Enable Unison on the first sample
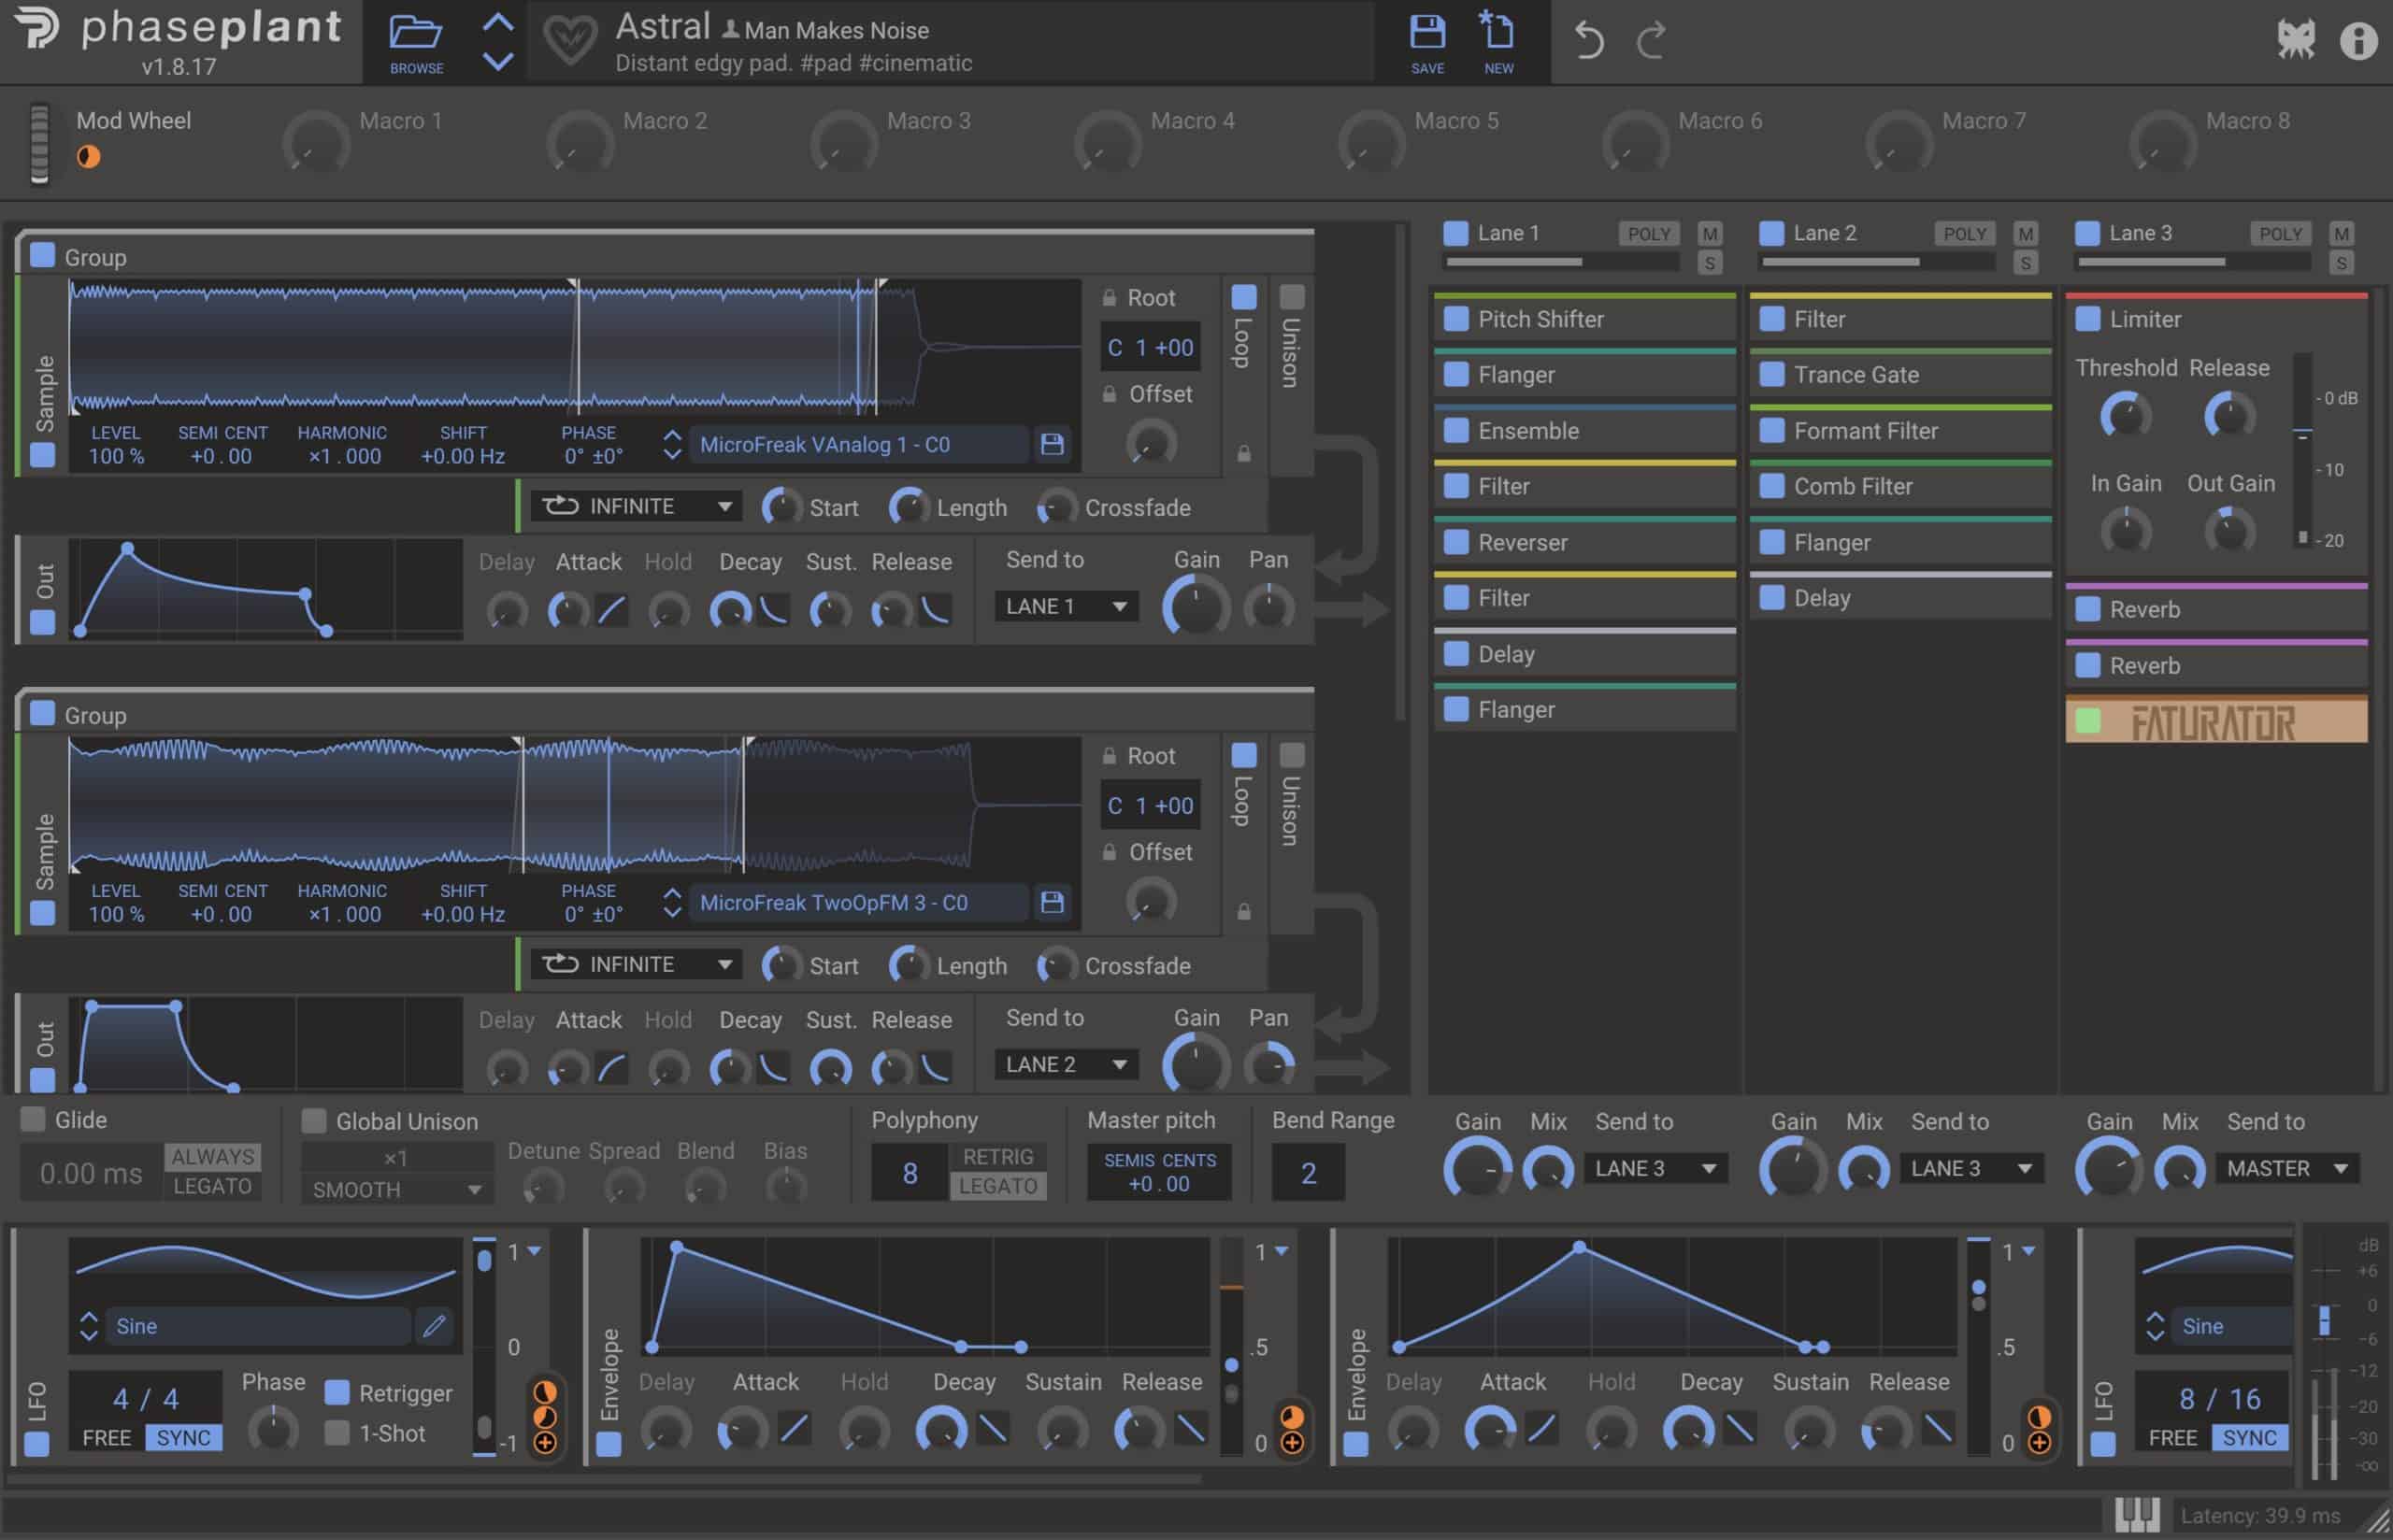The image size is (2393, 1540). click(1291, 297)
